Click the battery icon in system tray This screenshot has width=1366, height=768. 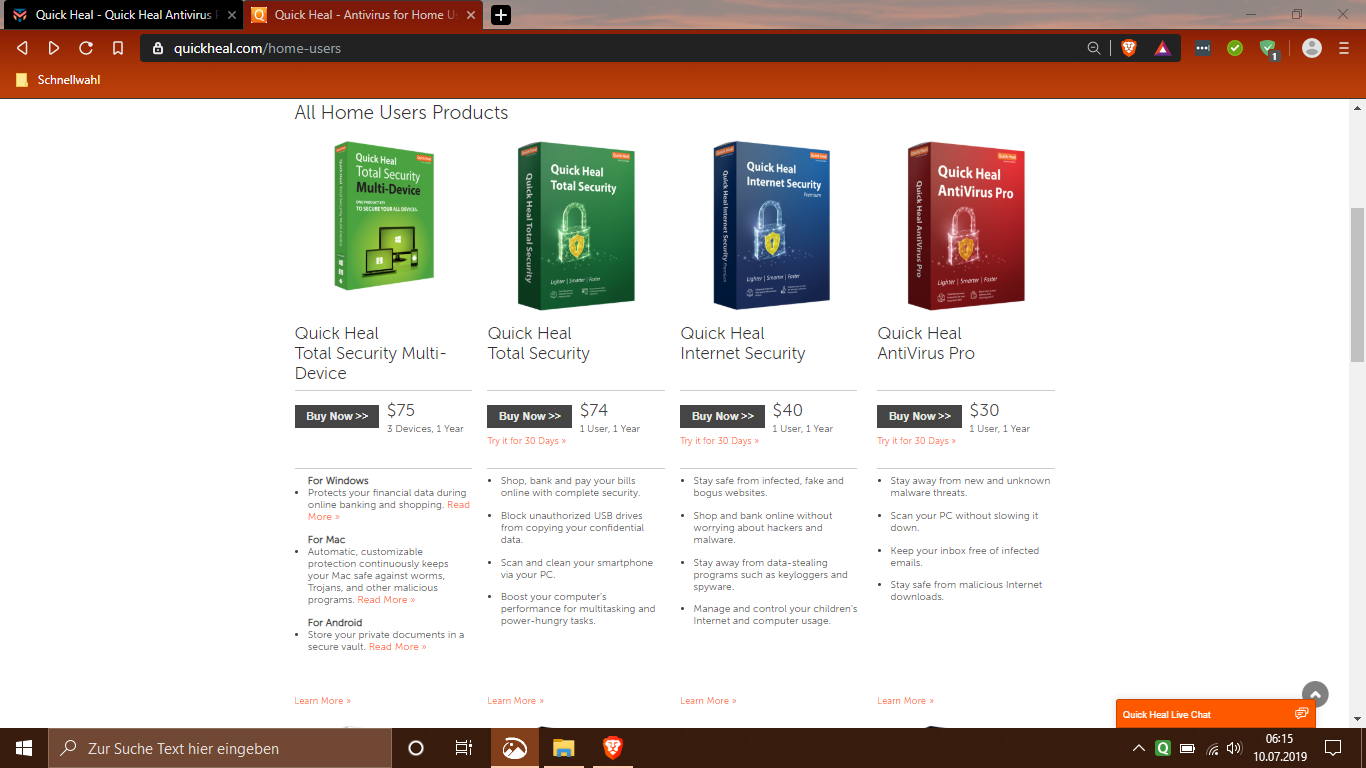tap(1187, 748)
